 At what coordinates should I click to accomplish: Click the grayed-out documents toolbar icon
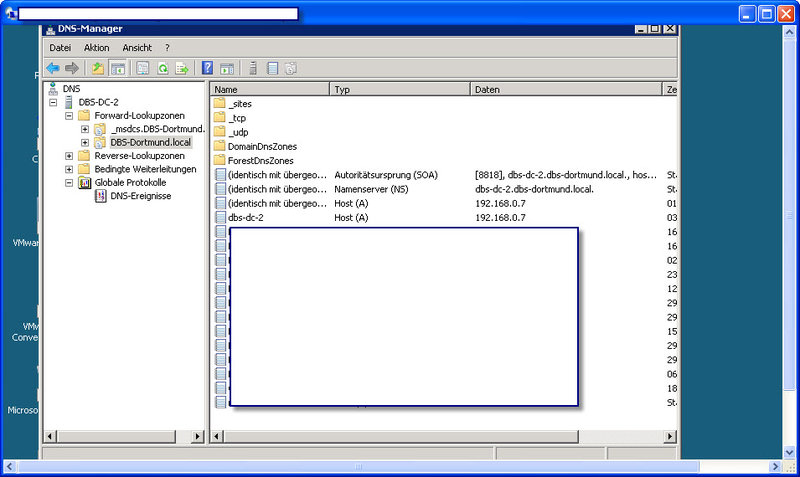291,68
